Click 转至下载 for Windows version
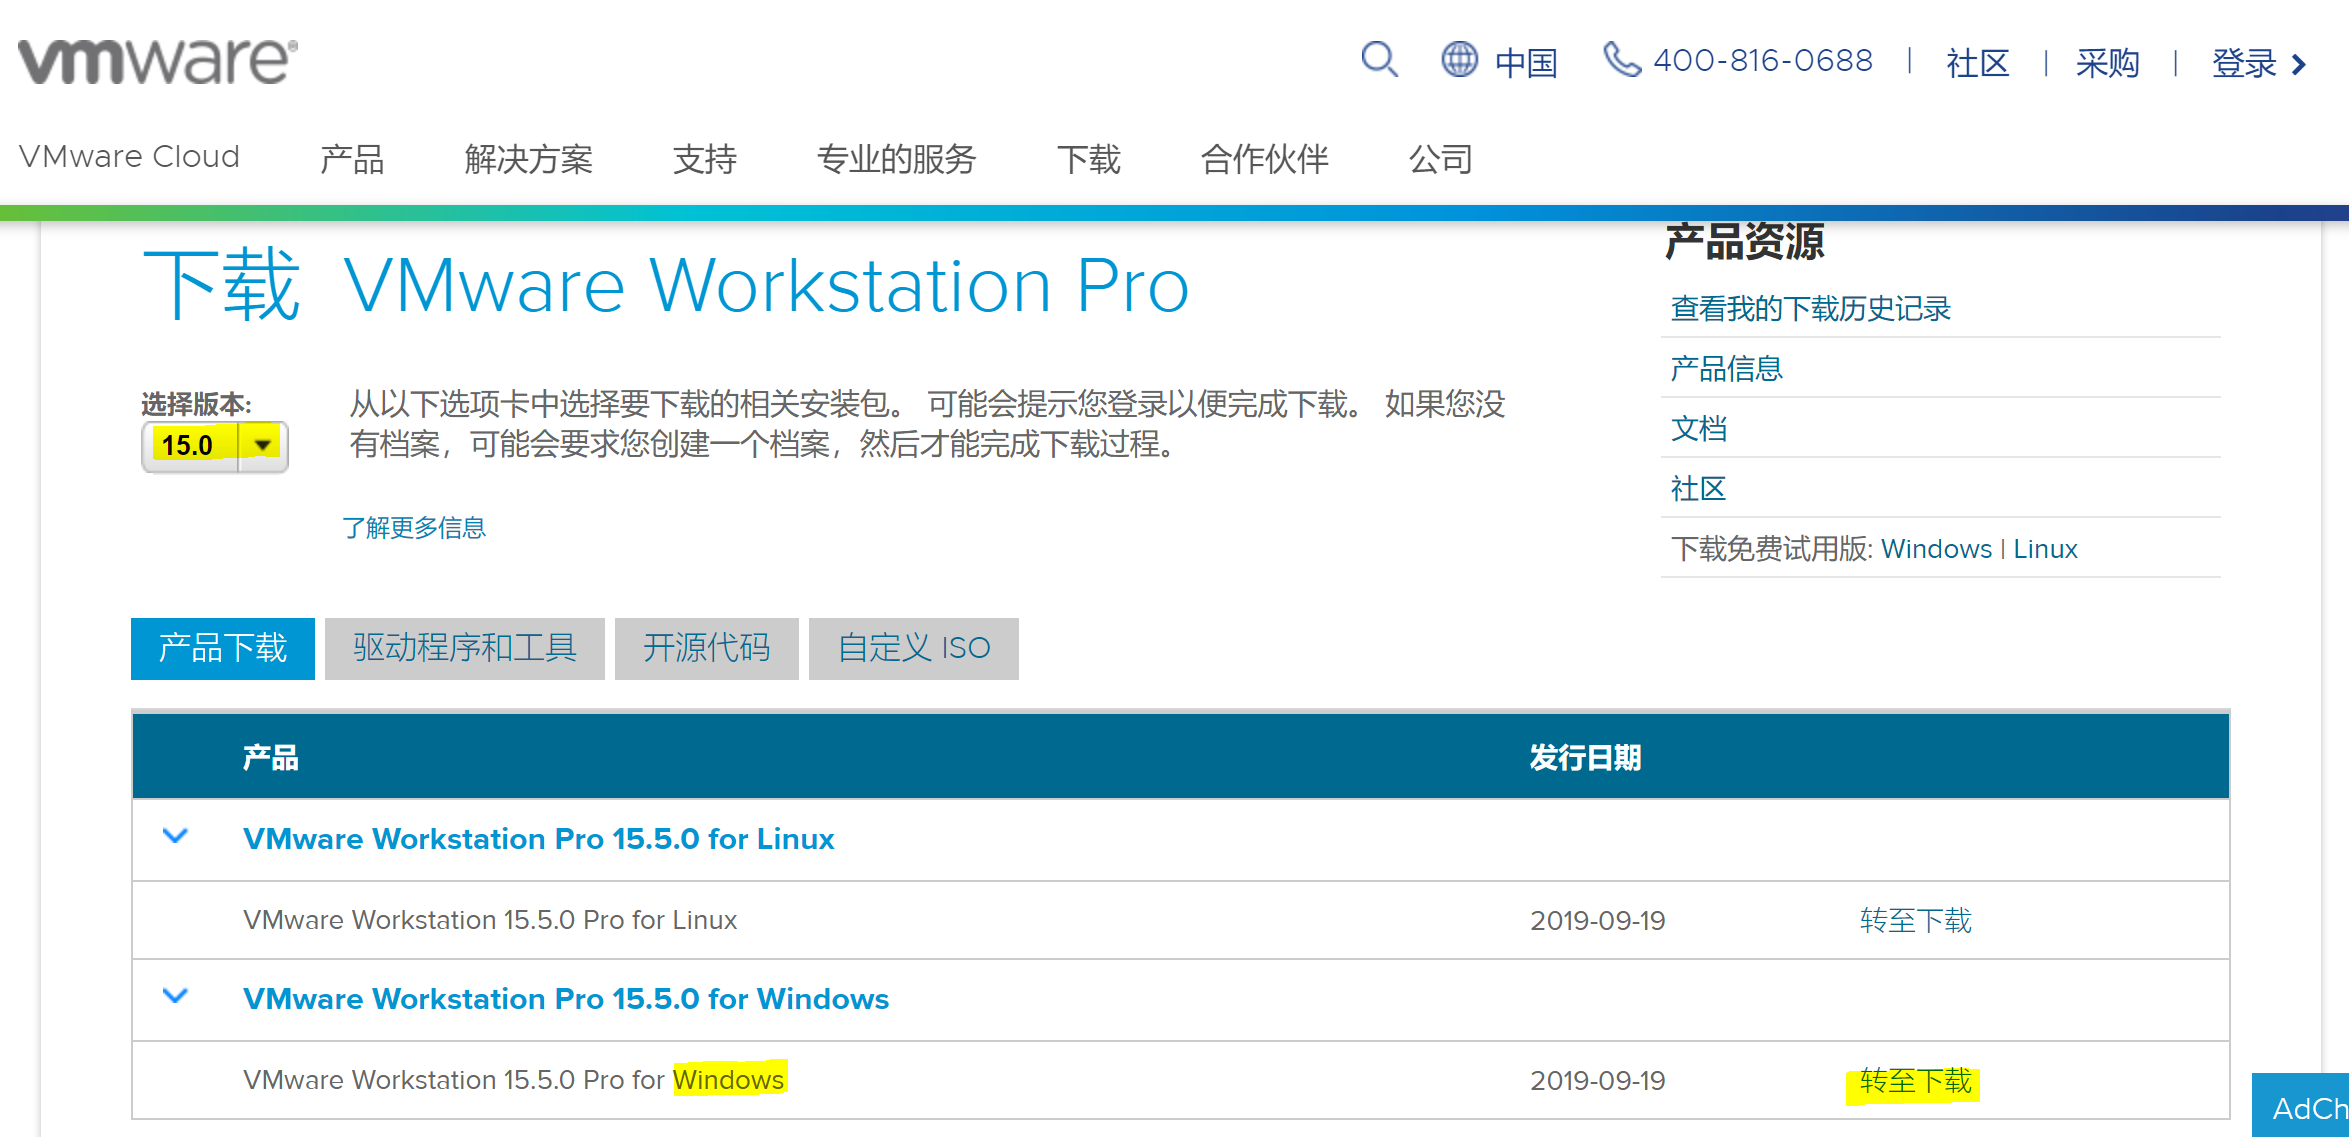The image size is (2349, 1137). [1913, 1080]
